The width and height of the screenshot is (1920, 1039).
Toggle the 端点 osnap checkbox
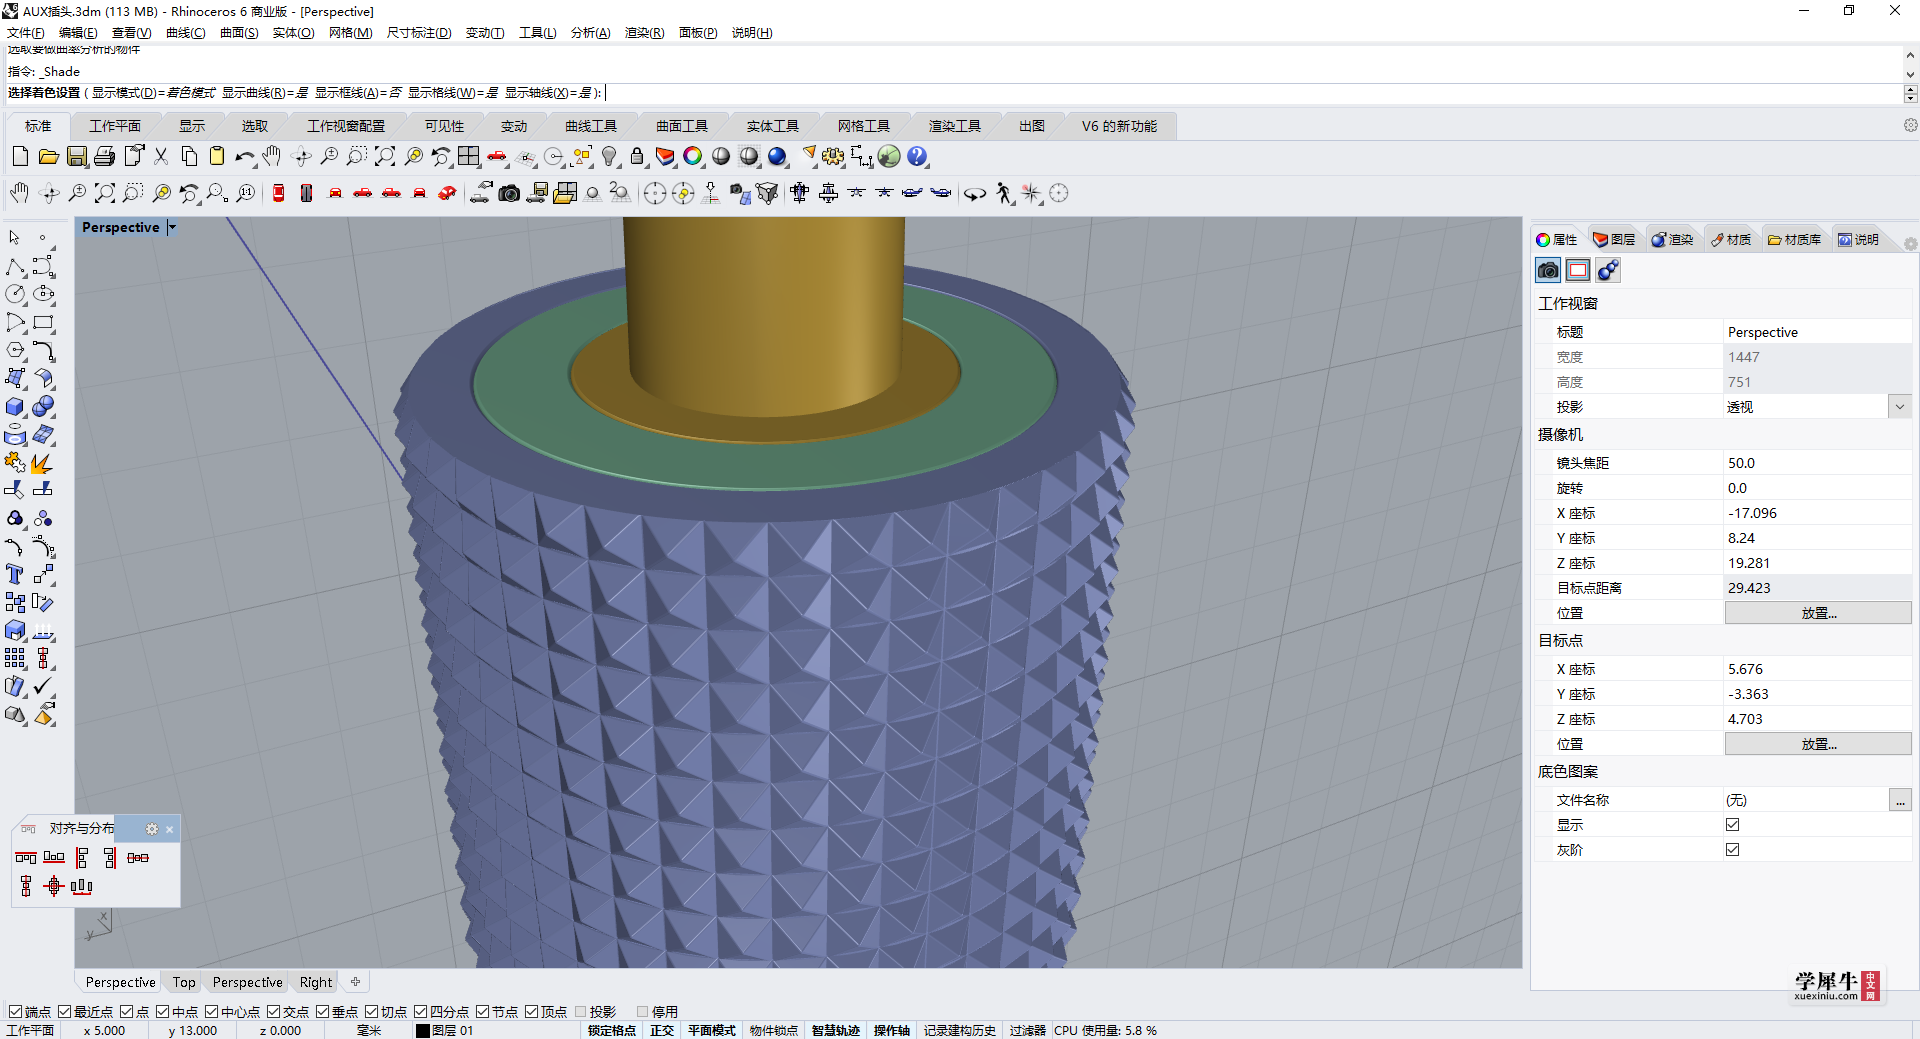pos(15,1012)
